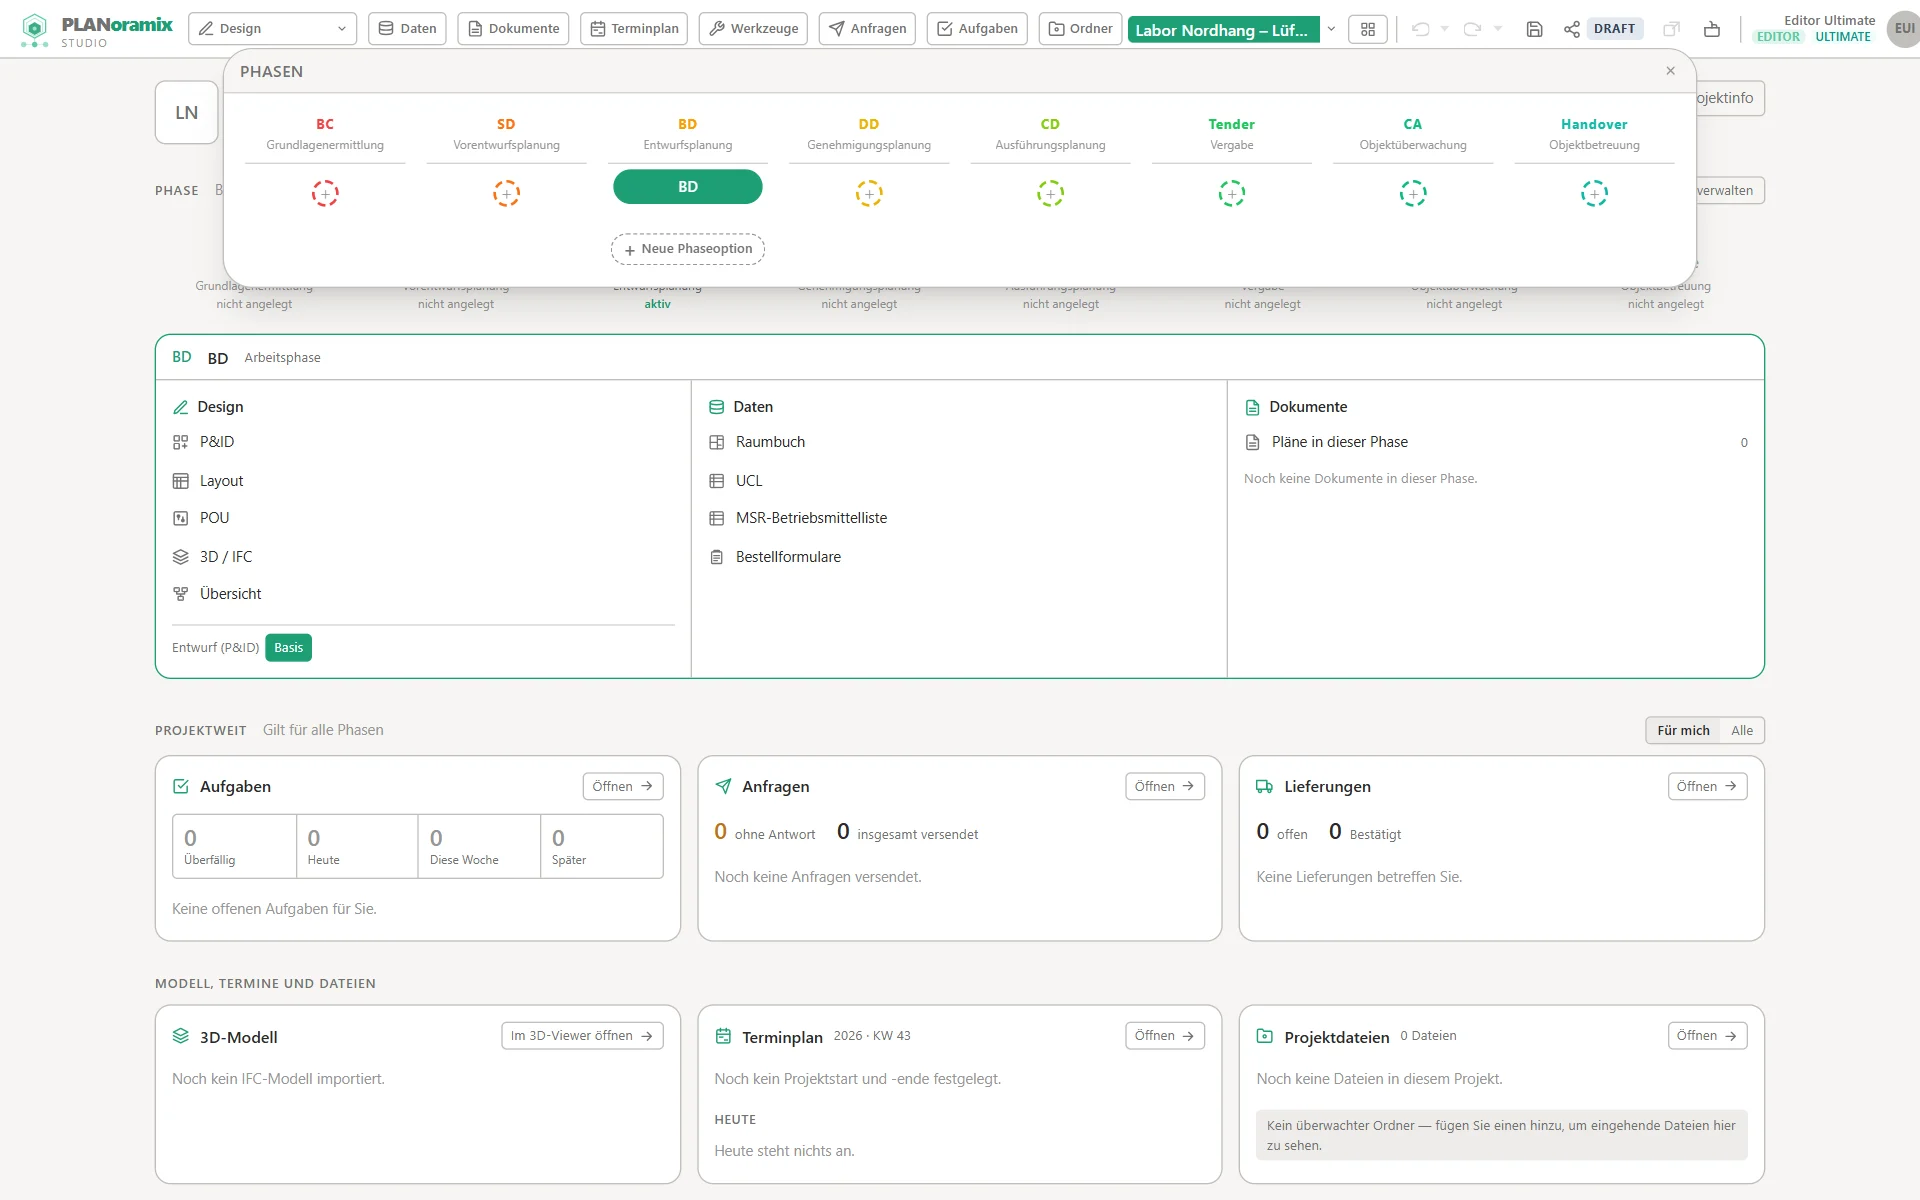Click the undo arrow icon

(x=1420, y=29)
